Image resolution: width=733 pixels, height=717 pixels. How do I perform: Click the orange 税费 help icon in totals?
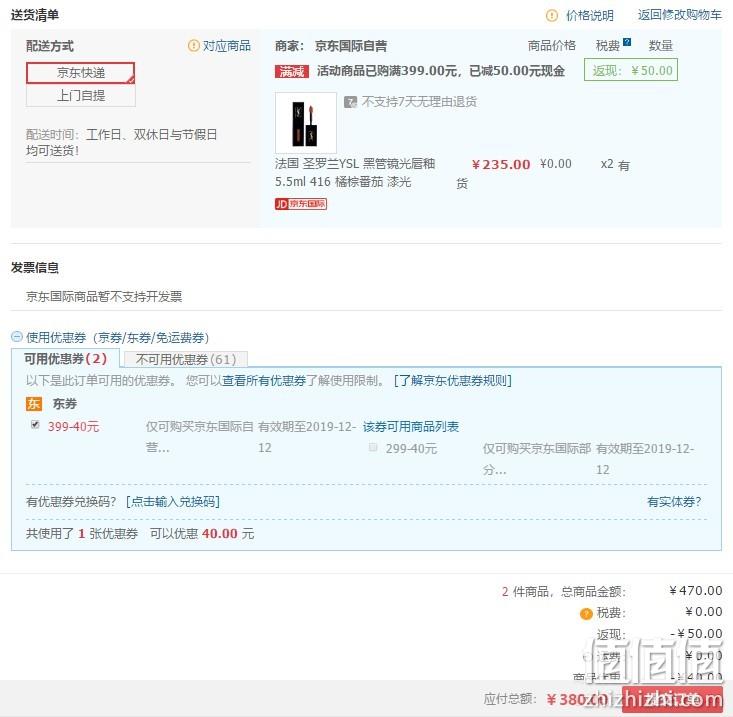[586, 614]
